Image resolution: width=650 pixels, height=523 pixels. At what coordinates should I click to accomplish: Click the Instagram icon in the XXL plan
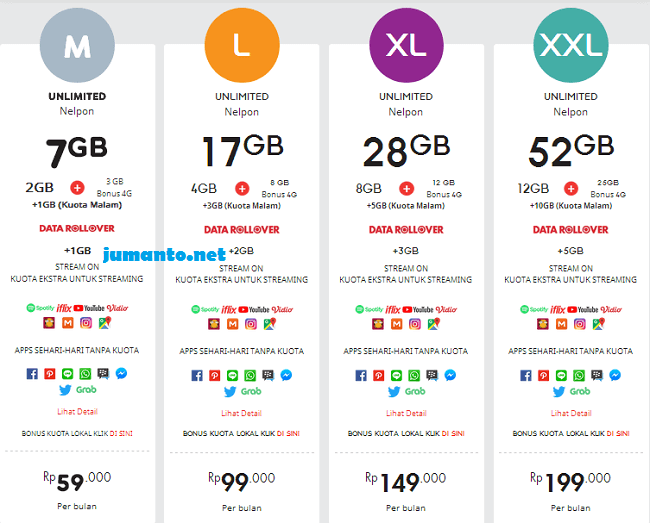(x=580, y=324)
